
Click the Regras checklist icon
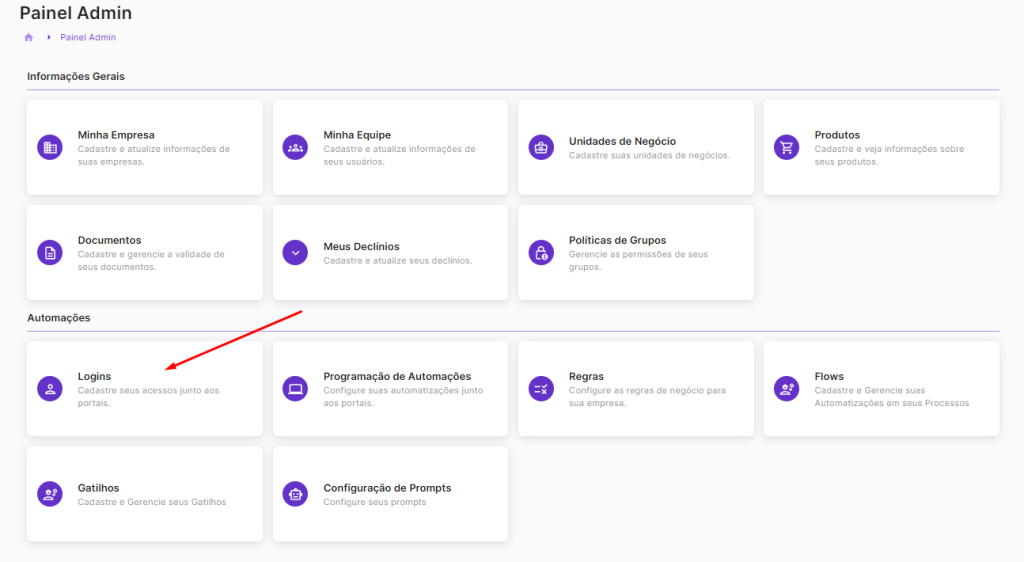(x=540, y=389)
